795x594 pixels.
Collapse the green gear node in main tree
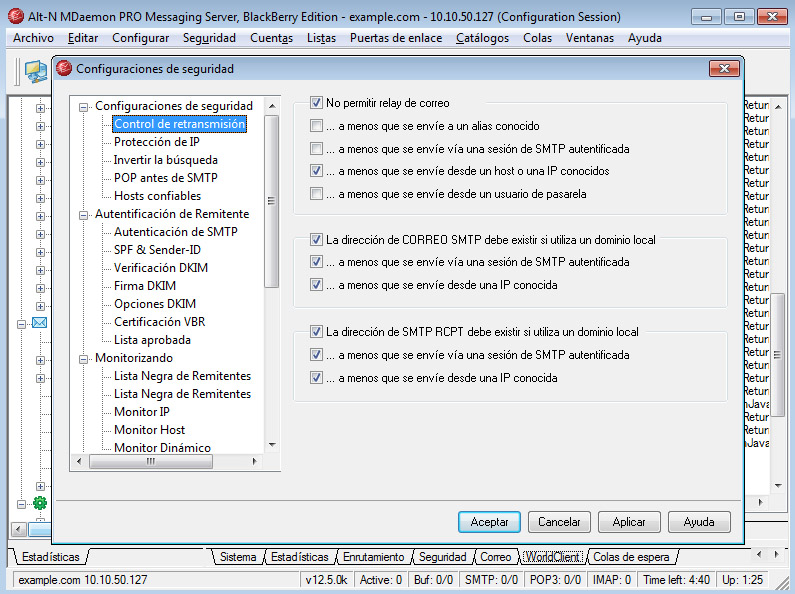point(21,504)
